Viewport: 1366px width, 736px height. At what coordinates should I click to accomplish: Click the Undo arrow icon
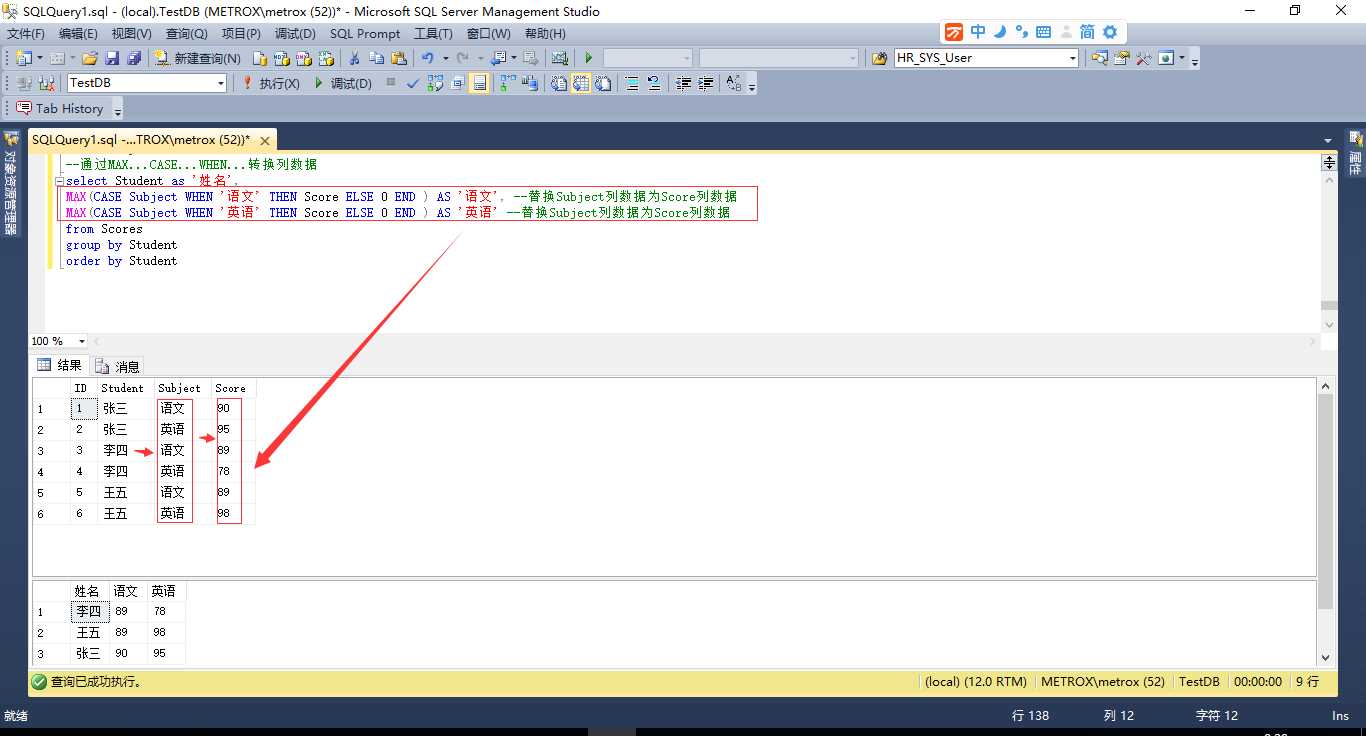(x=427, y=58)
